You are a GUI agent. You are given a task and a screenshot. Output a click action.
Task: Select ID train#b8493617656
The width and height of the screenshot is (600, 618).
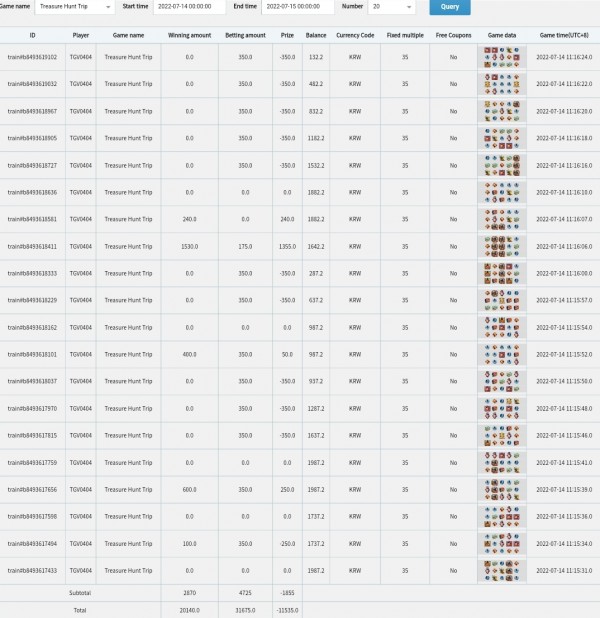click(32, 490)
